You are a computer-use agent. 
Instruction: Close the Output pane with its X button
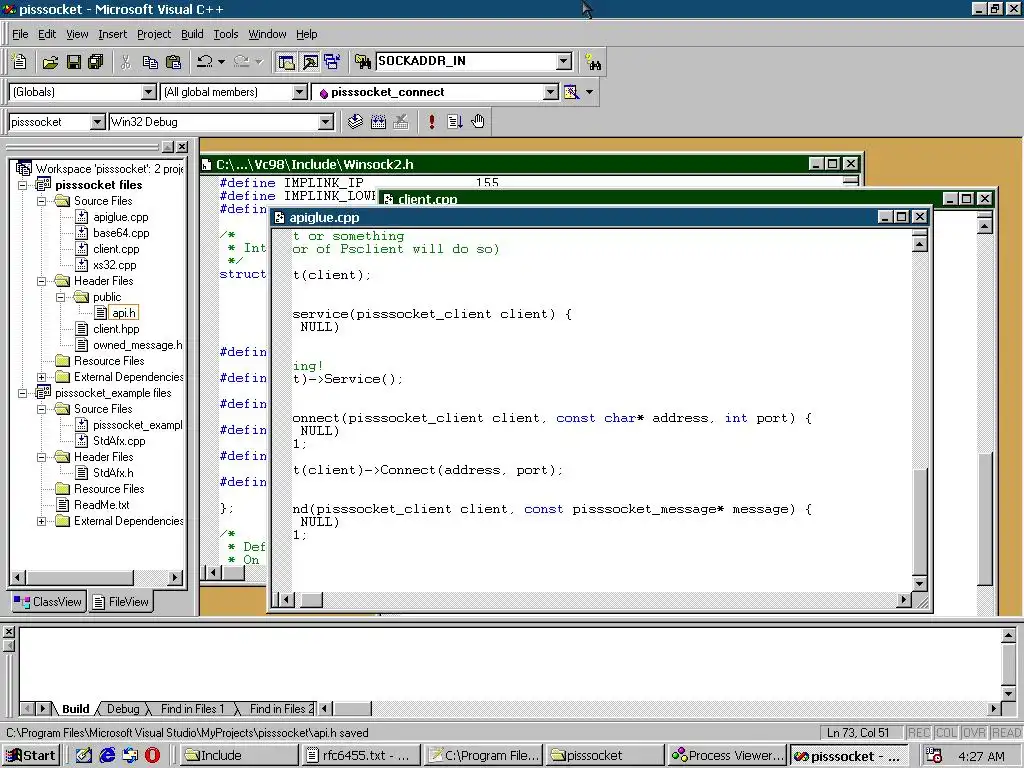coord(8,632)
